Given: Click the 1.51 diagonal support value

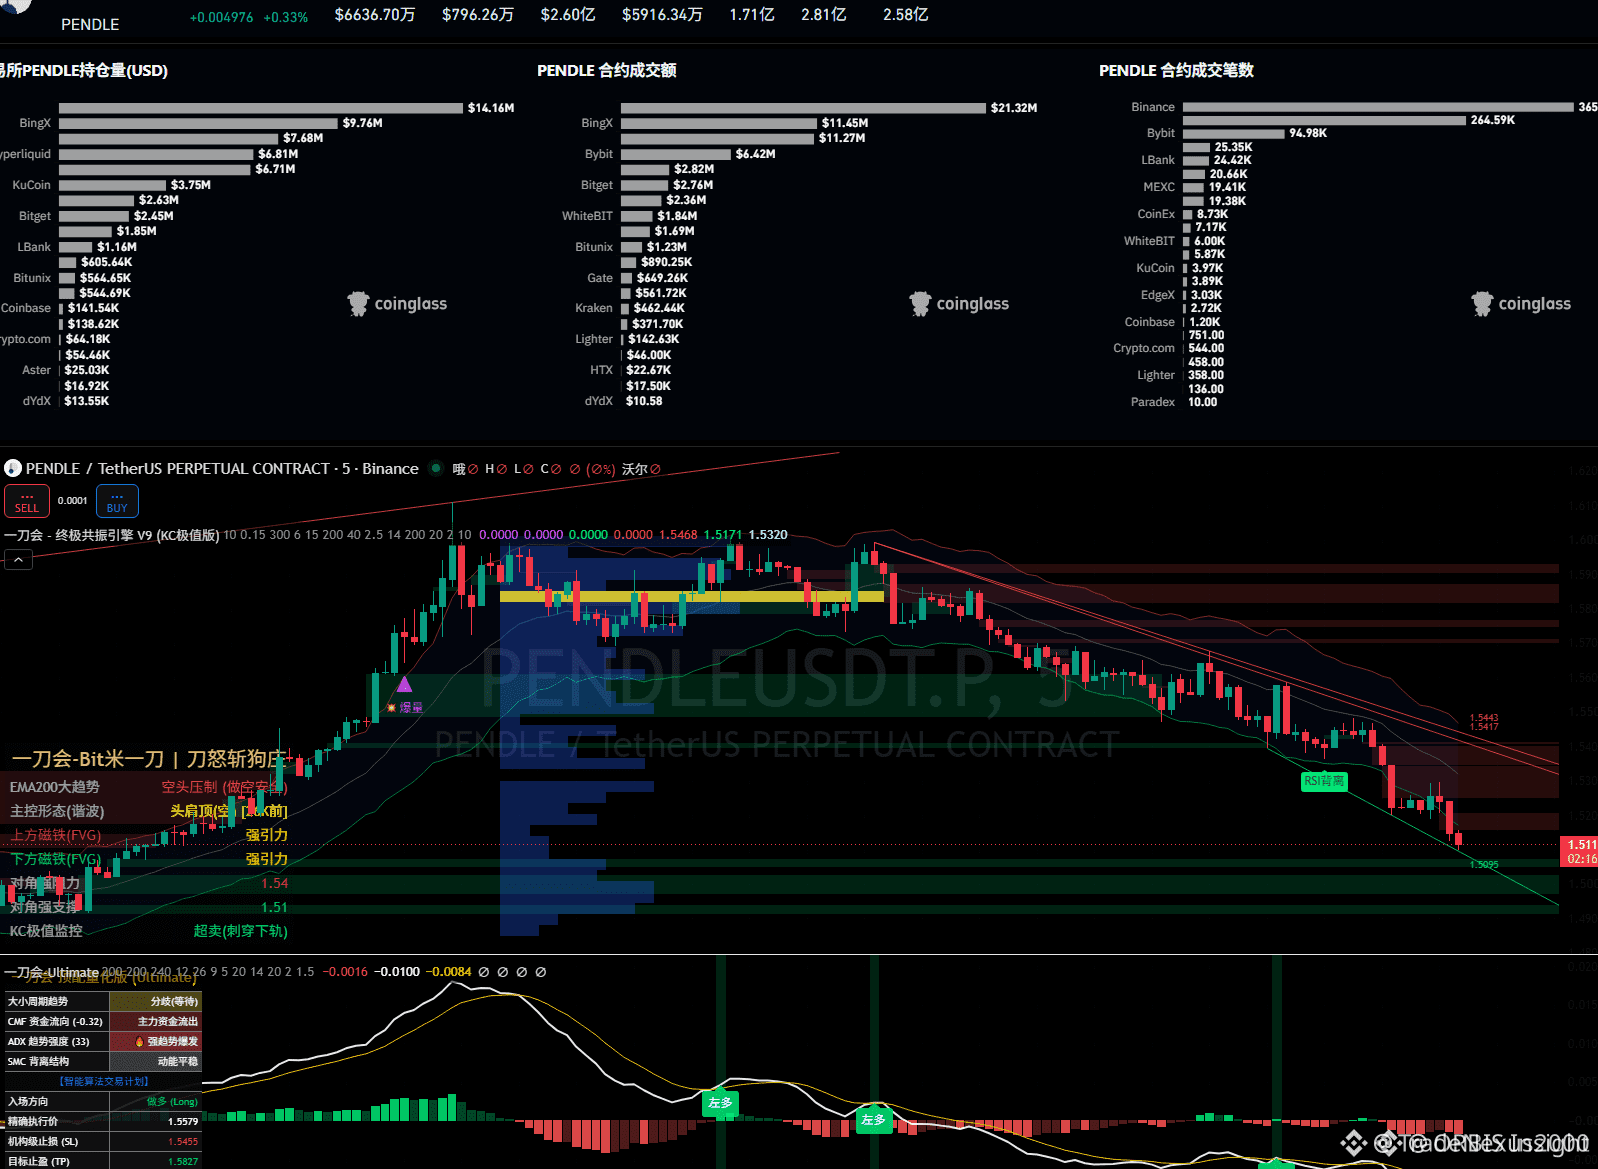Looking at the screenshot, I should click(x=274, y=907).
